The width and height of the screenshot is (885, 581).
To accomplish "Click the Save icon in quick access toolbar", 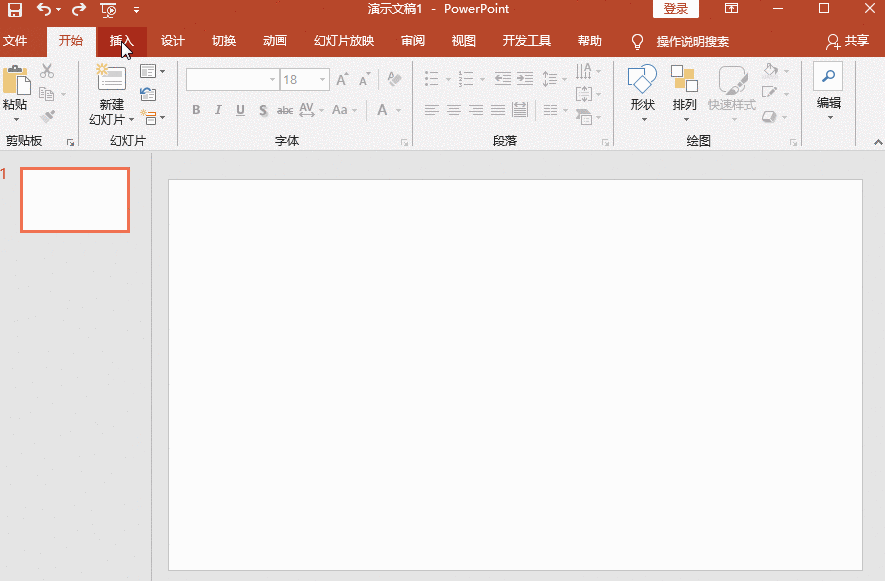I will 15,10.
